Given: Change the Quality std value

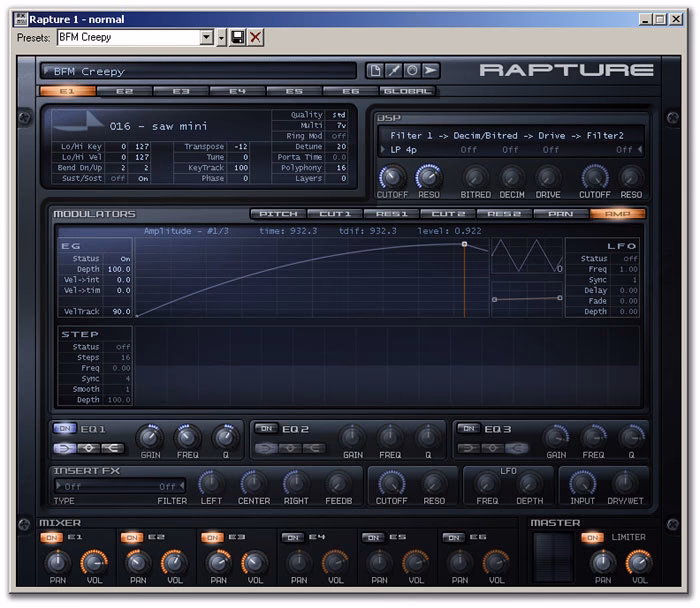Looking at the screenshot, I should [x=338, y=115].
